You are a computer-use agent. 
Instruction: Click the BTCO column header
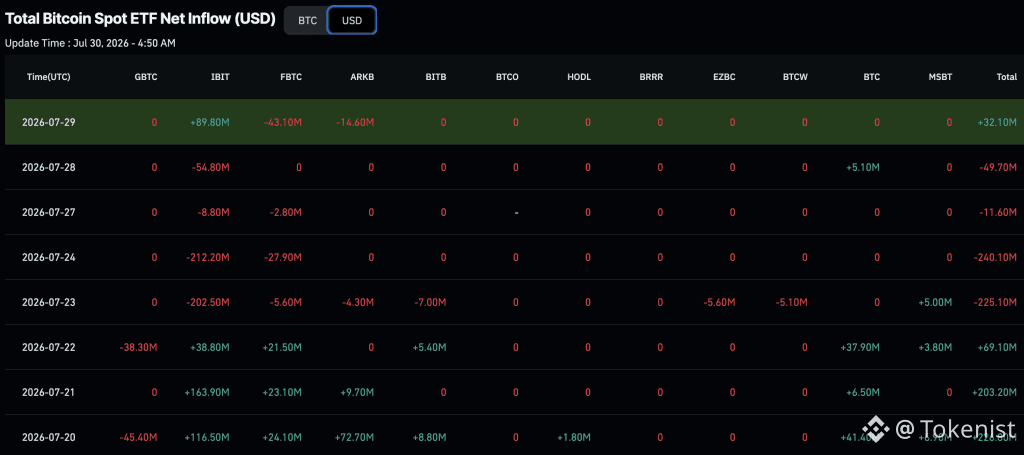coord(507,77)
